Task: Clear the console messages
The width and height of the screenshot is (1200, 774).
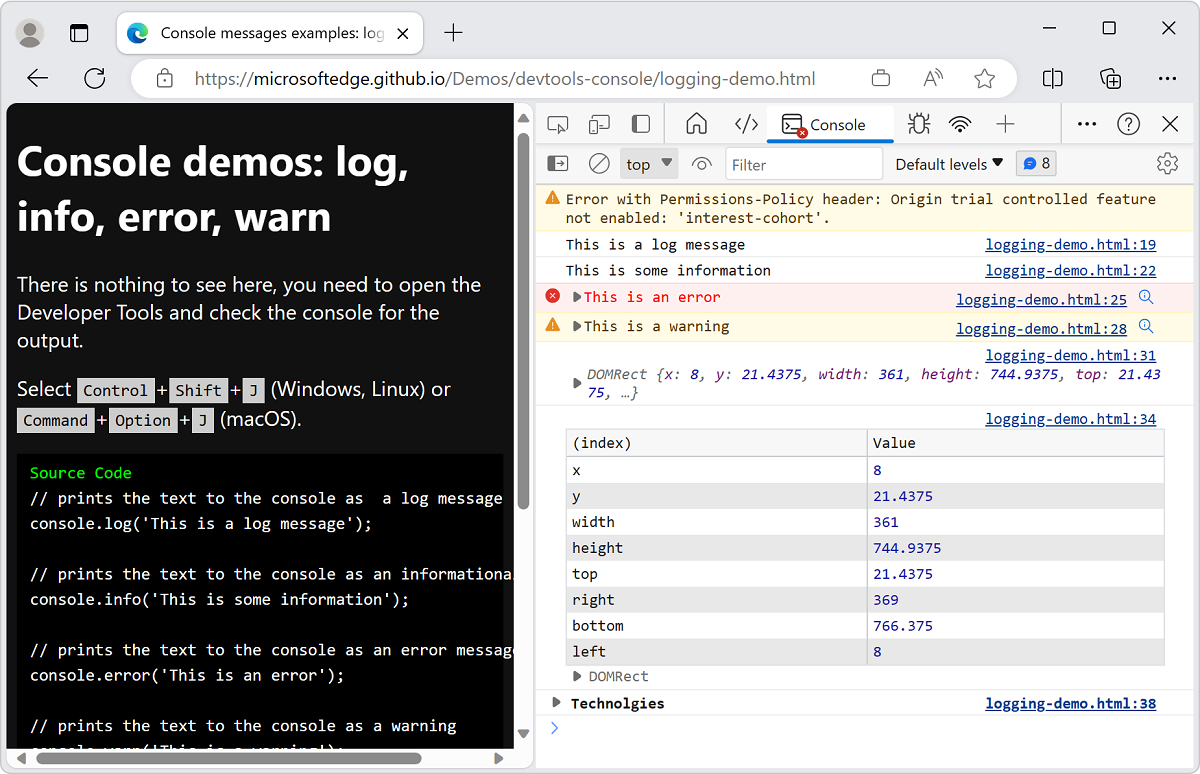Action: click(599, 163)
